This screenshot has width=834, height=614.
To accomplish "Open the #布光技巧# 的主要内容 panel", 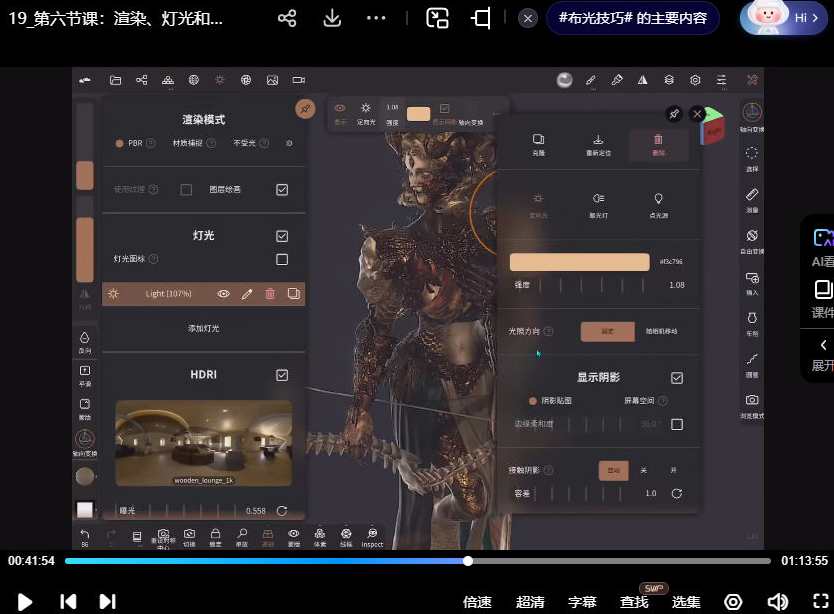I will [632, 18].
